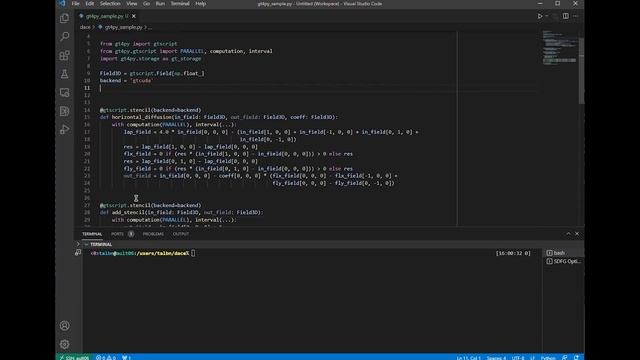The height and width of the screenshot is (360, 640).
Task: Close the gt4py_sample.py editor tab
Action: pyautogui.click(x=134, y=16)
